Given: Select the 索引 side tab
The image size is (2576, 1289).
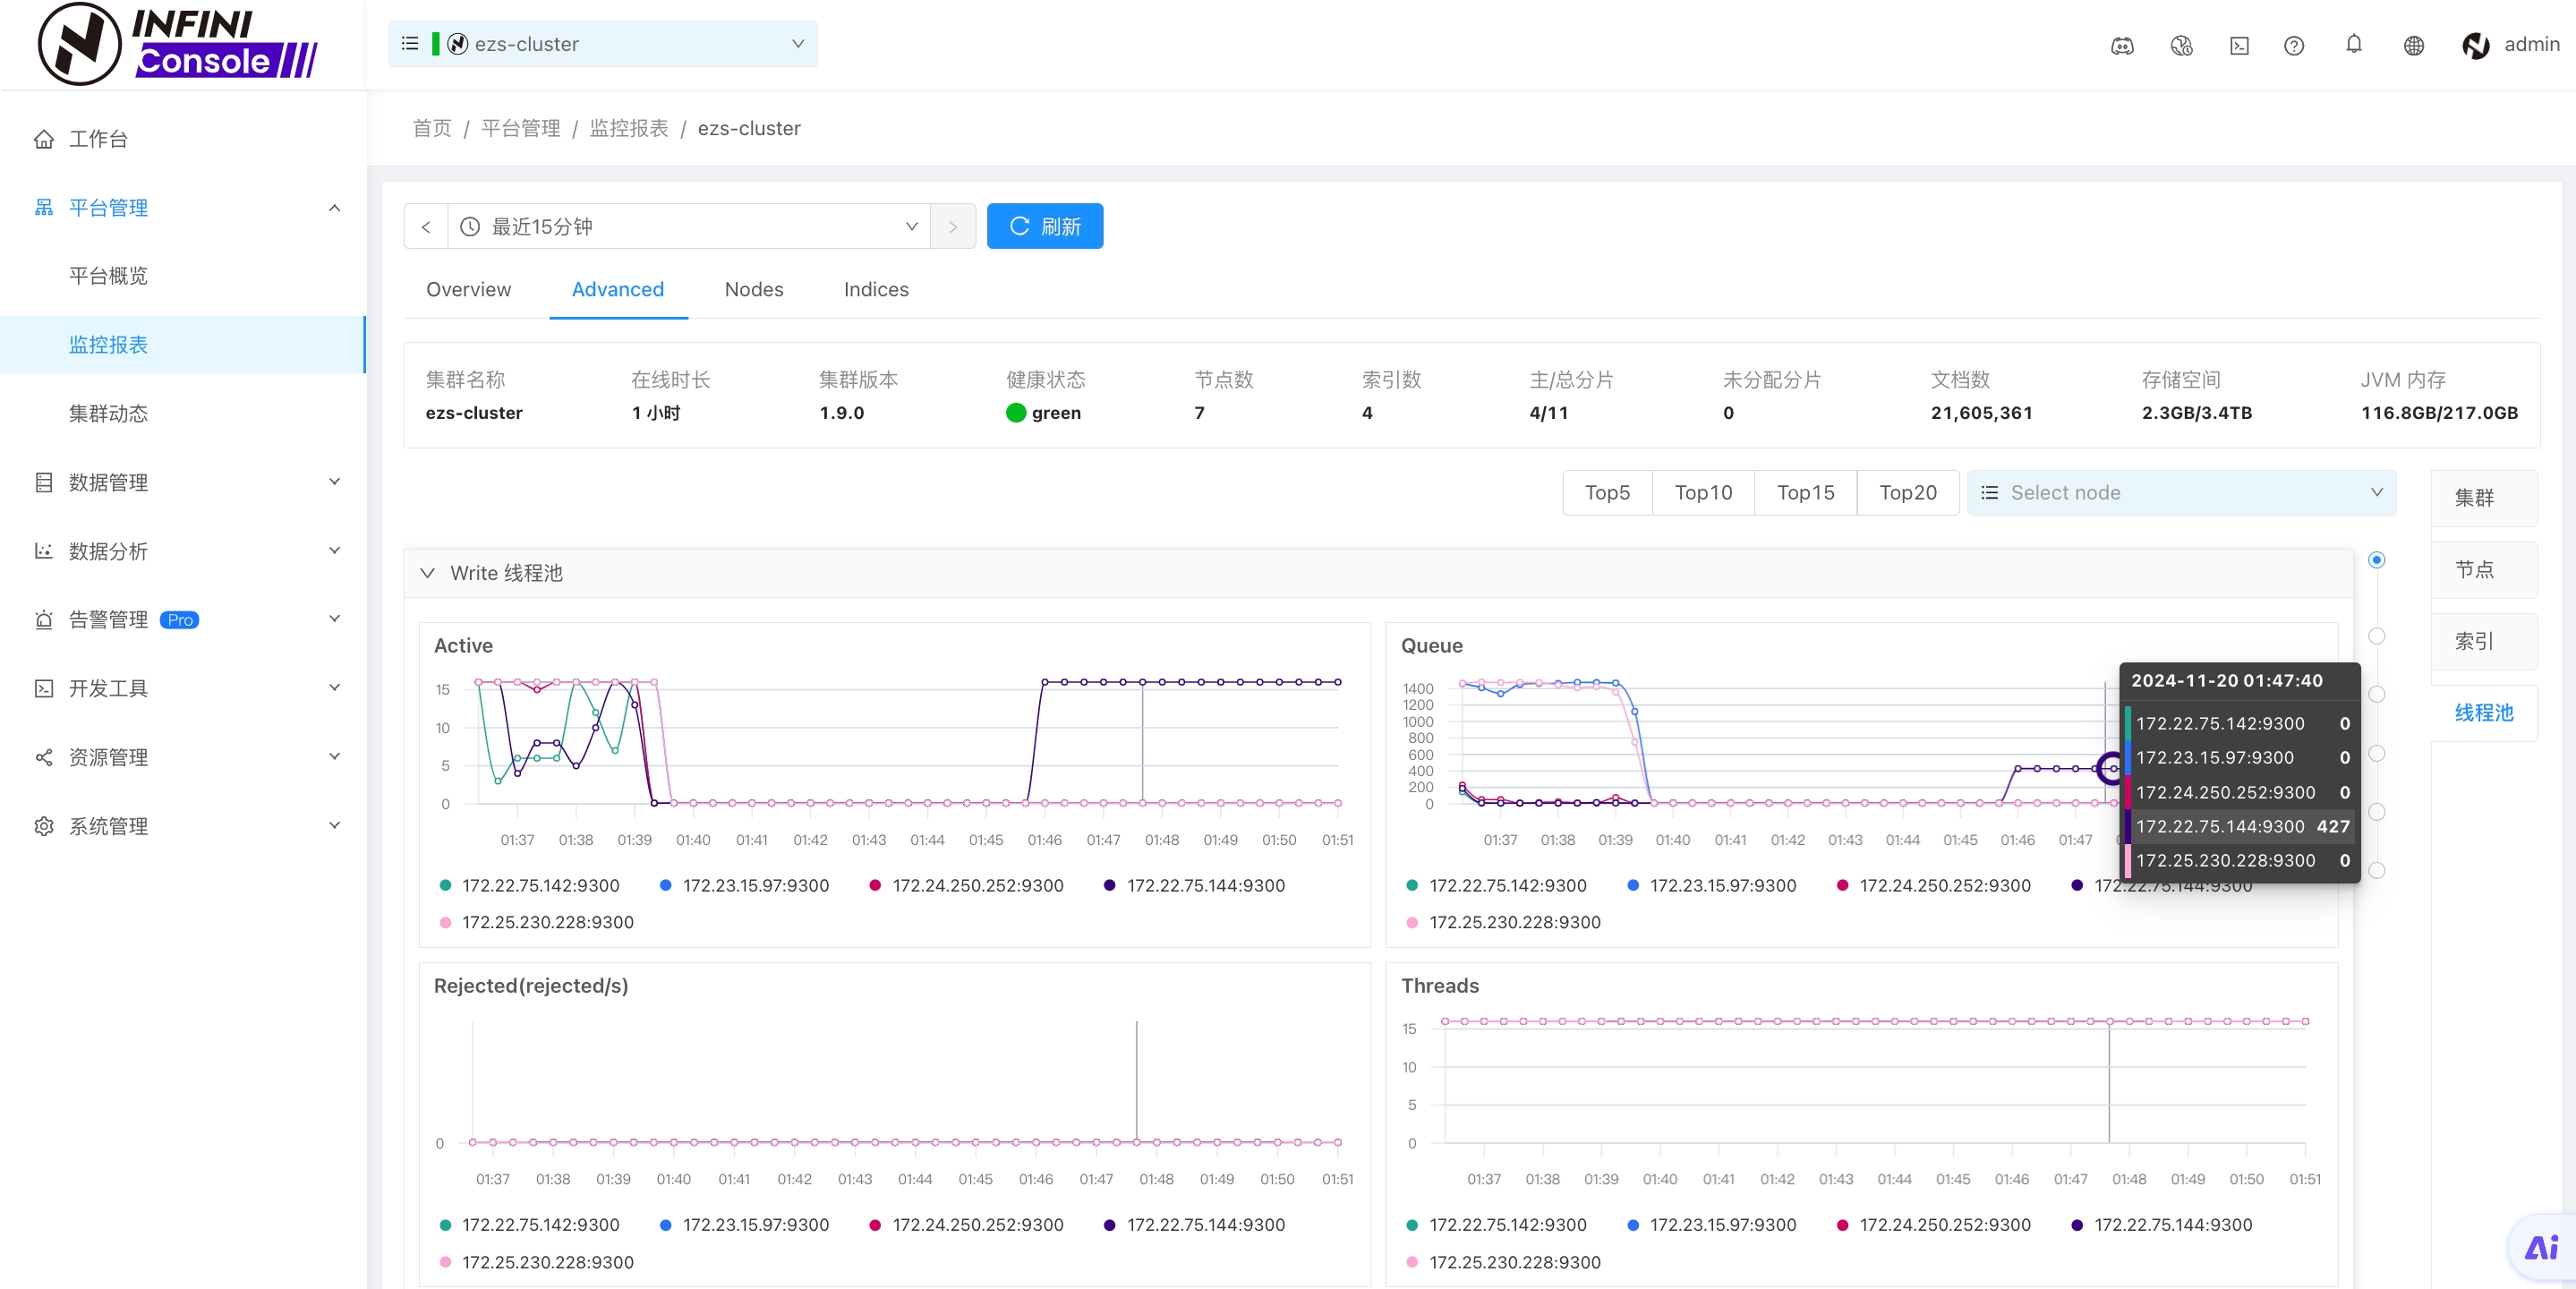Looking at the screenshot, I should coord(2484,641).
